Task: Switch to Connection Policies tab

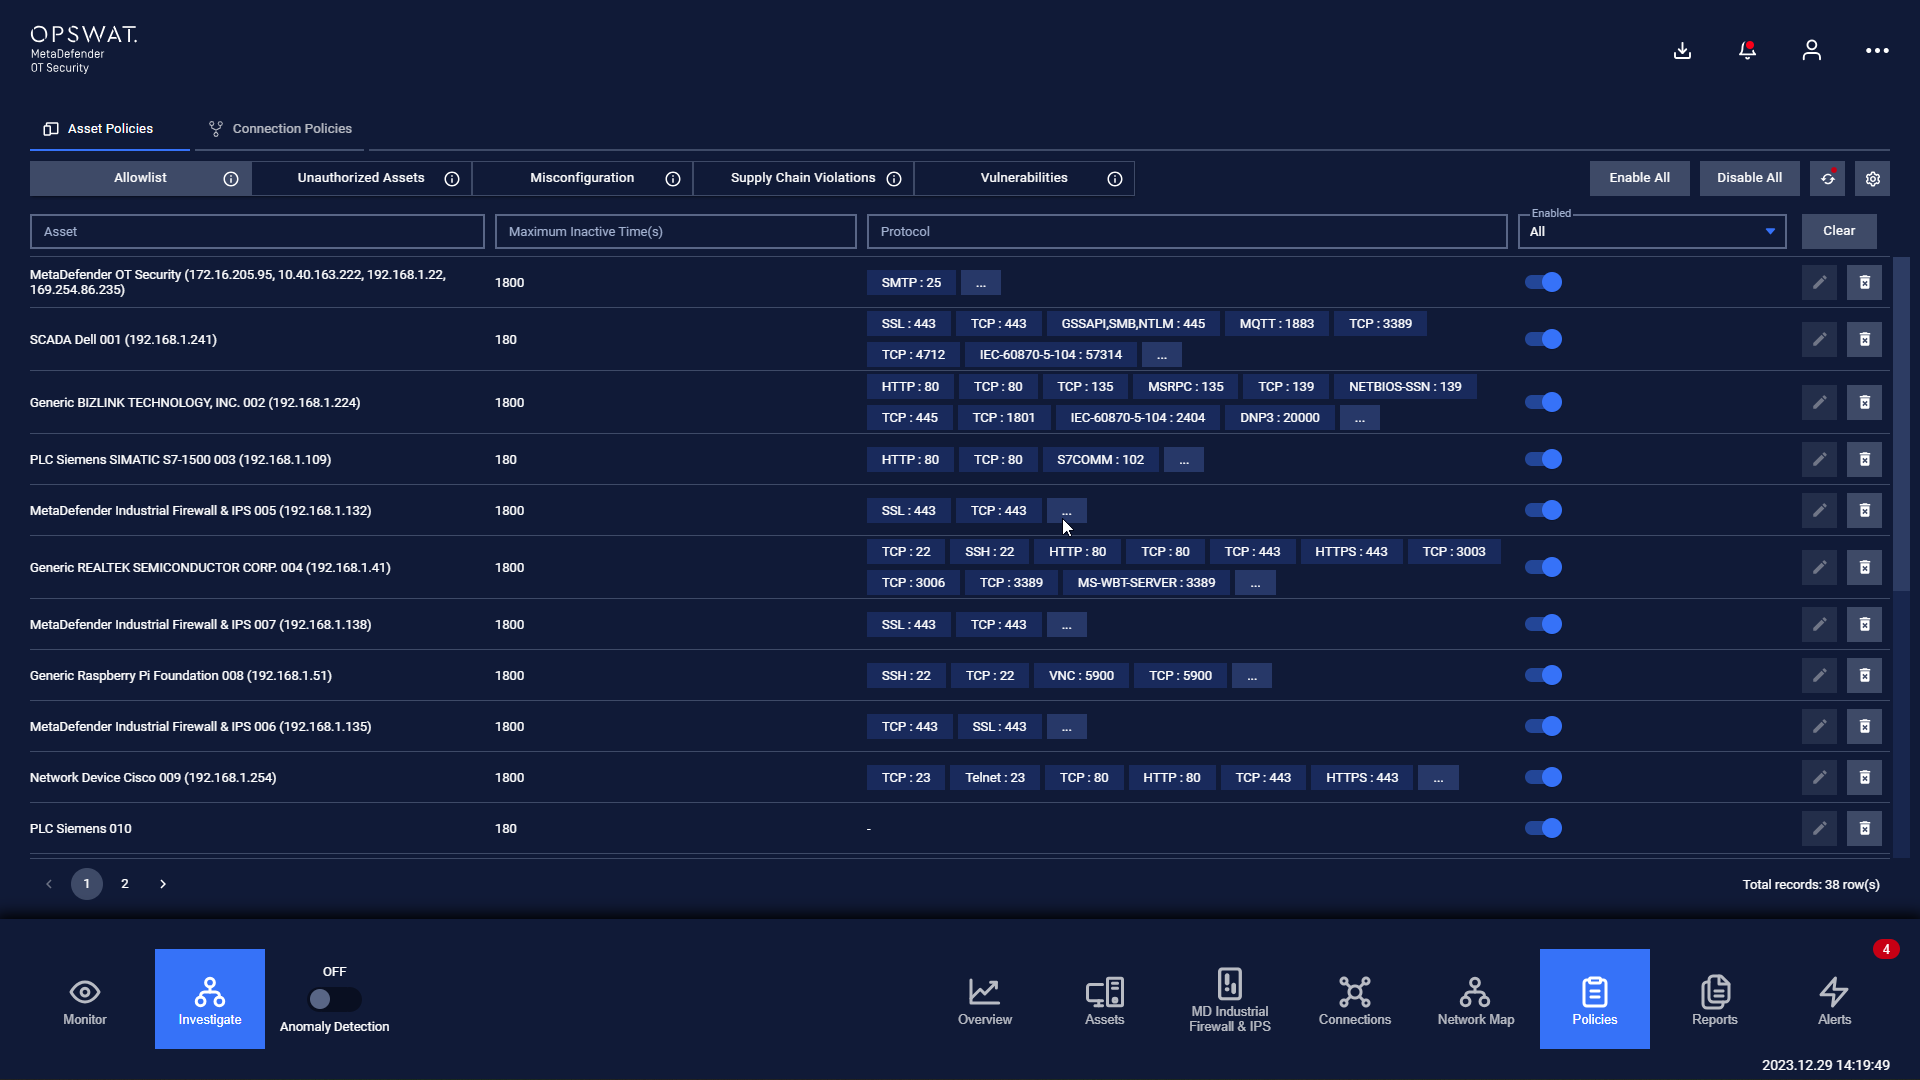Action: click(x=281, y=129)
